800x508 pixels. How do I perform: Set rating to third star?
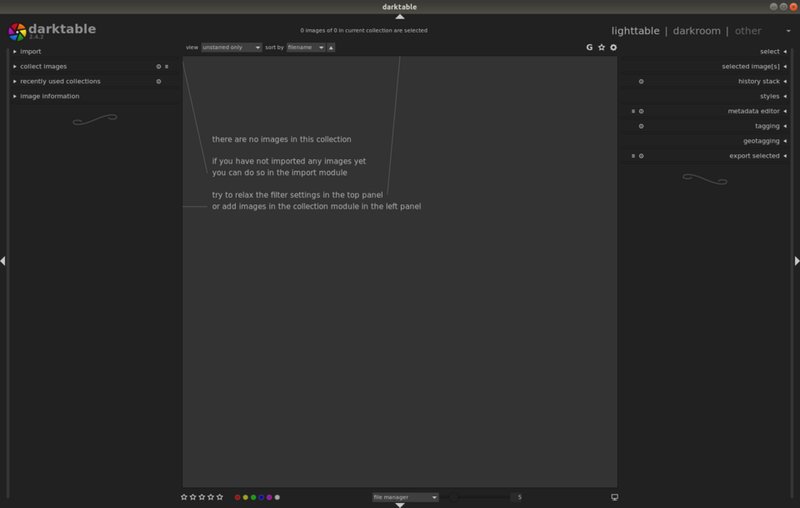tap(202, 497)
